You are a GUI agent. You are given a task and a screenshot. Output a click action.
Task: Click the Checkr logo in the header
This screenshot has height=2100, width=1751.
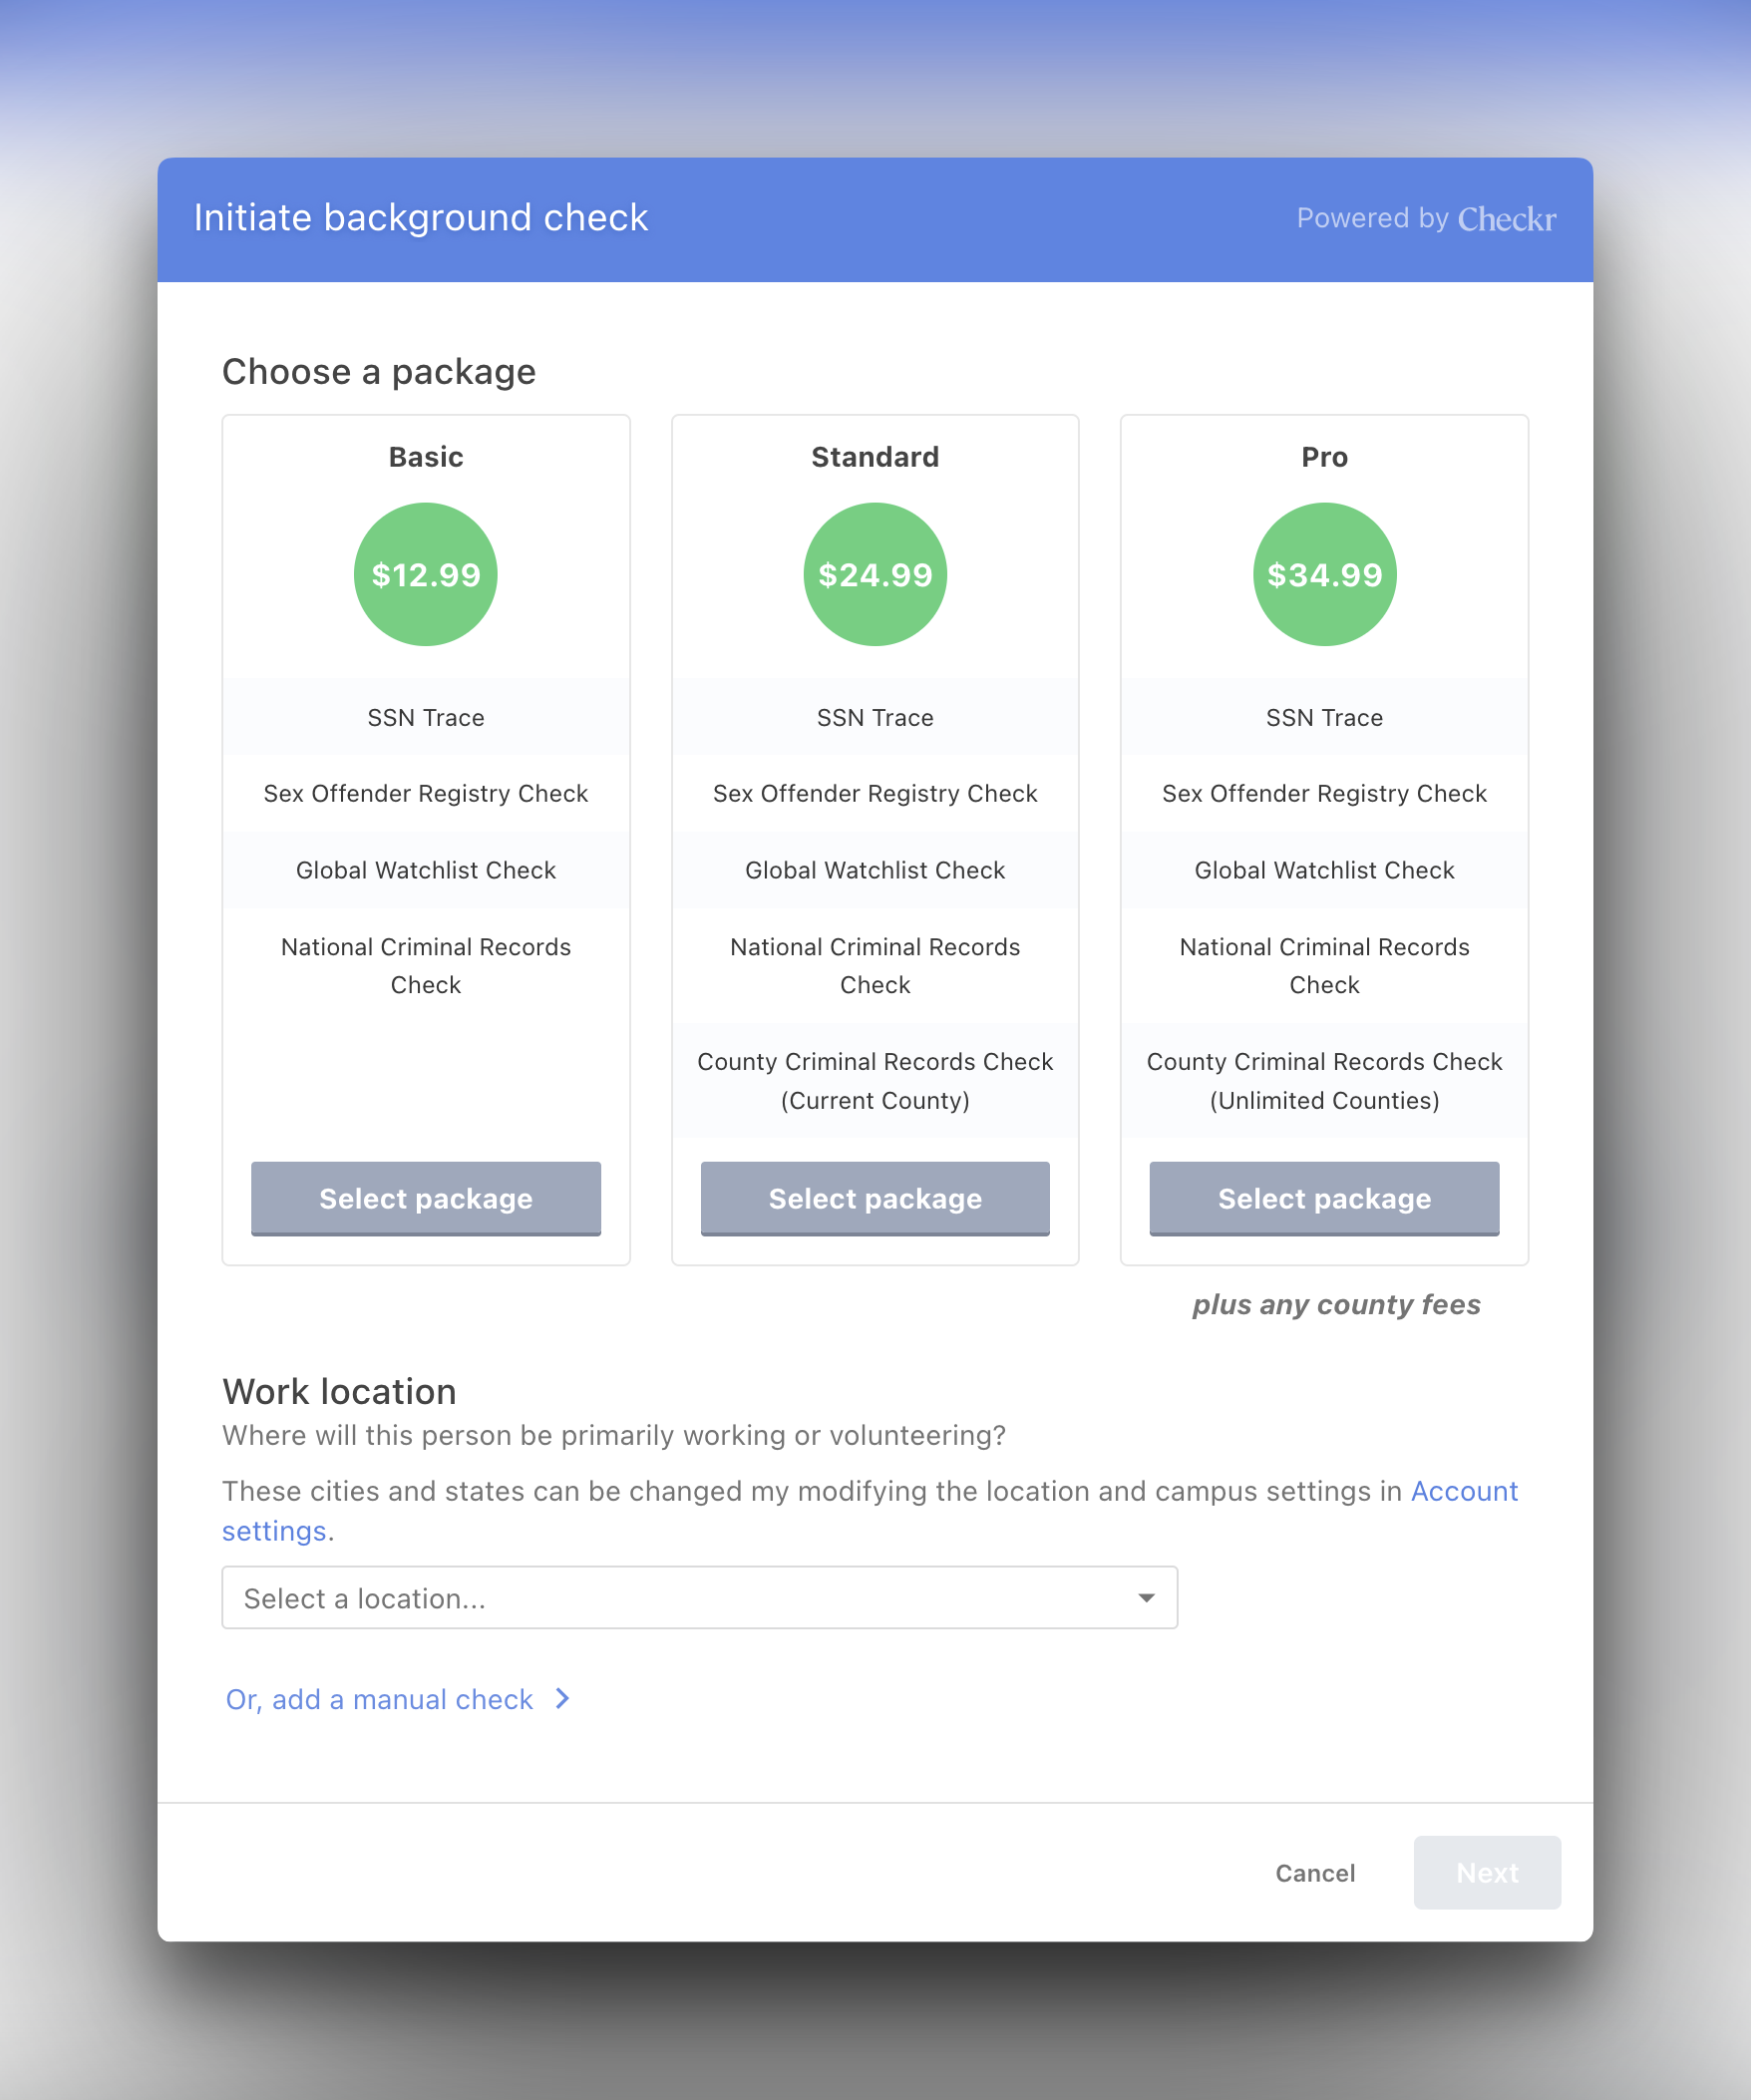pos(1505,218)
